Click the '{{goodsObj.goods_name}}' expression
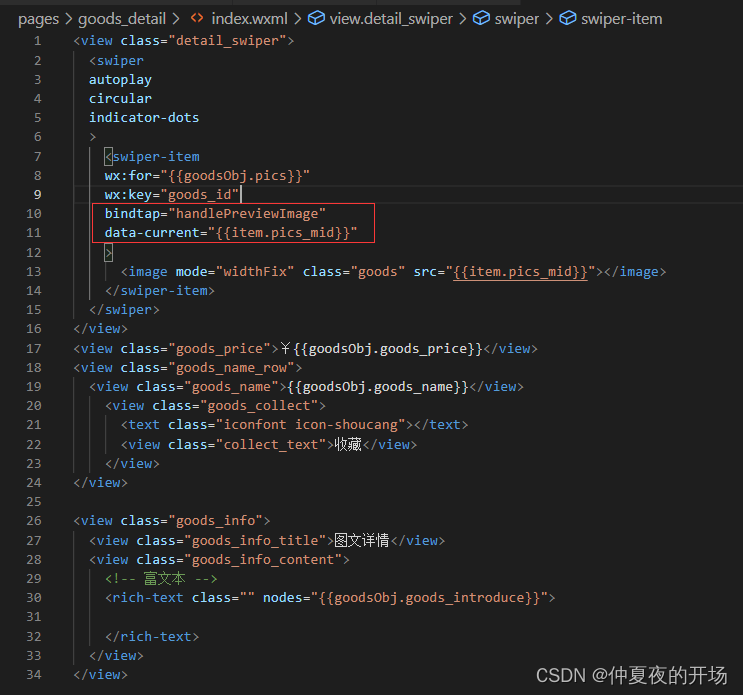Image resolution: width=743 pixels, height=695 pixels. (378, 387)
